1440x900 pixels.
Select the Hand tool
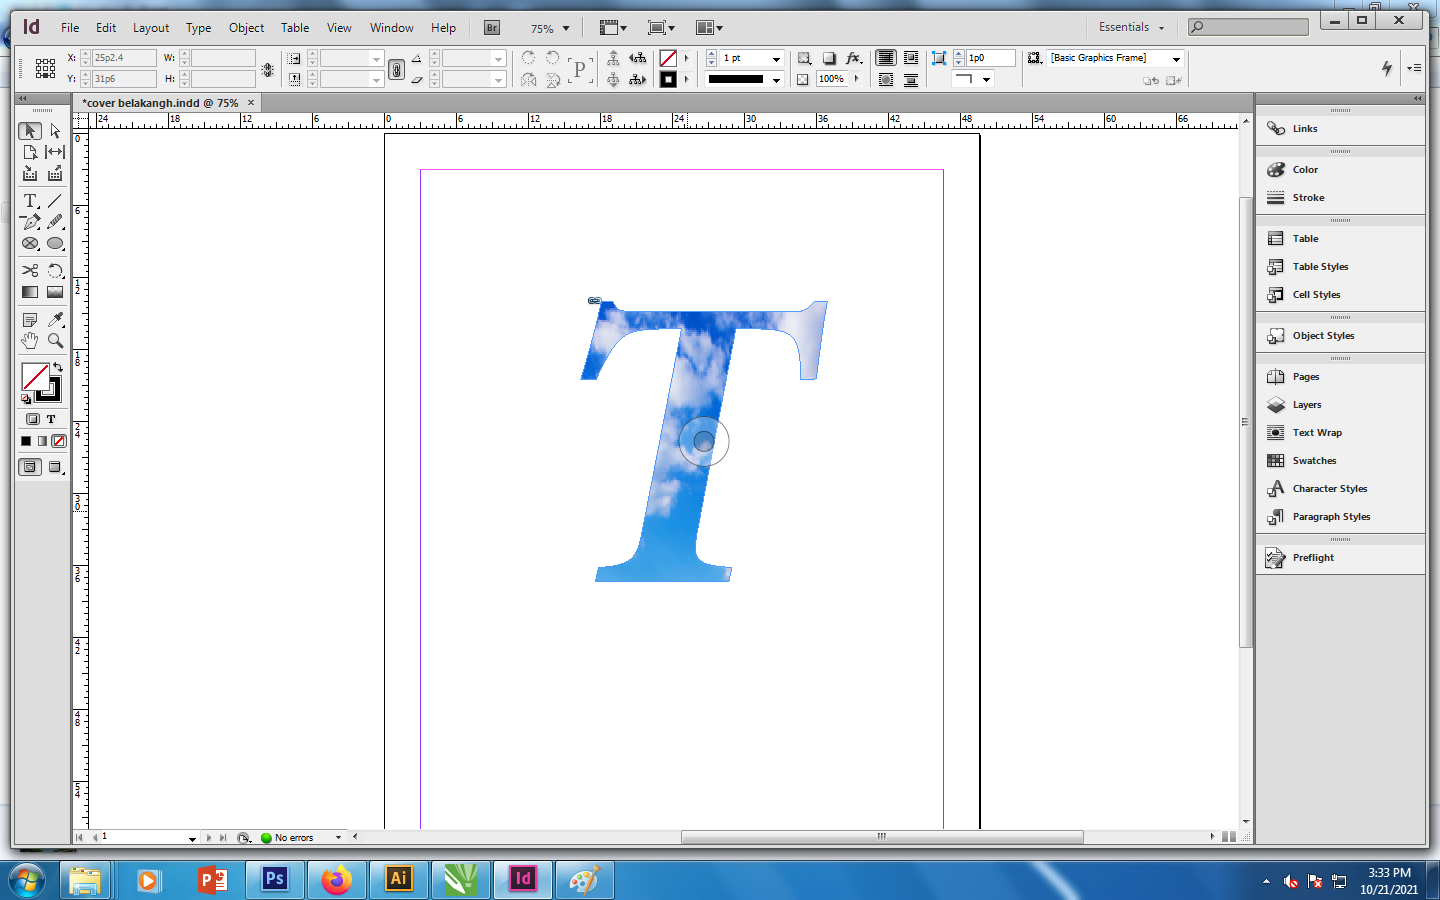tap(30, 341)
